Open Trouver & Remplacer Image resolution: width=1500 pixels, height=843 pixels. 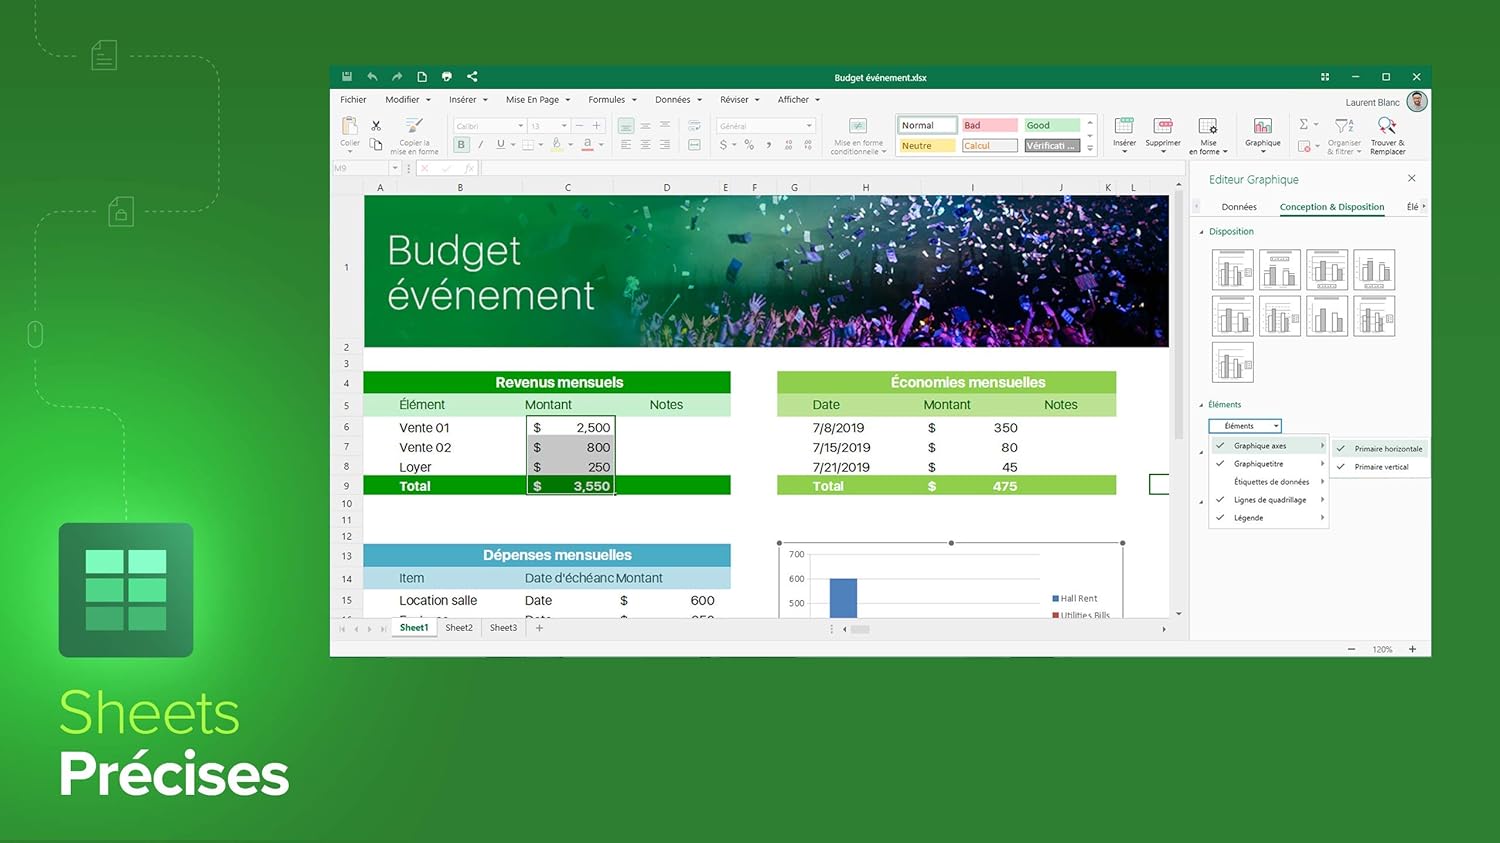pos(1387,135)
